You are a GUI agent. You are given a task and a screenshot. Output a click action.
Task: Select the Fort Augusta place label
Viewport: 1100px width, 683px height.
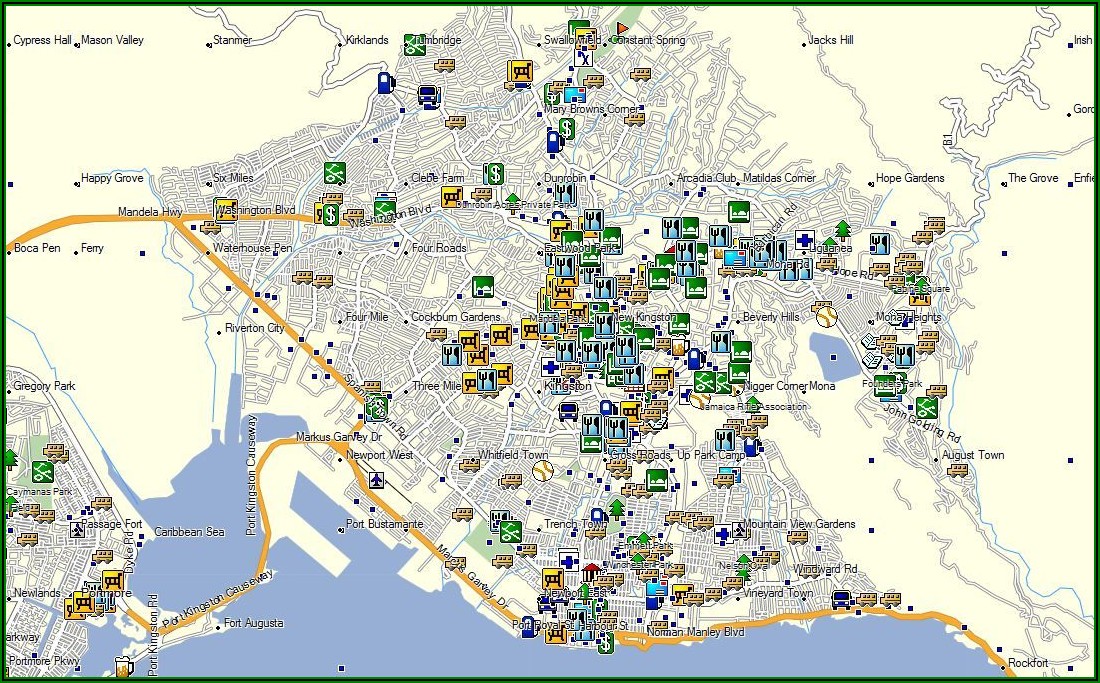coord(253,623)
